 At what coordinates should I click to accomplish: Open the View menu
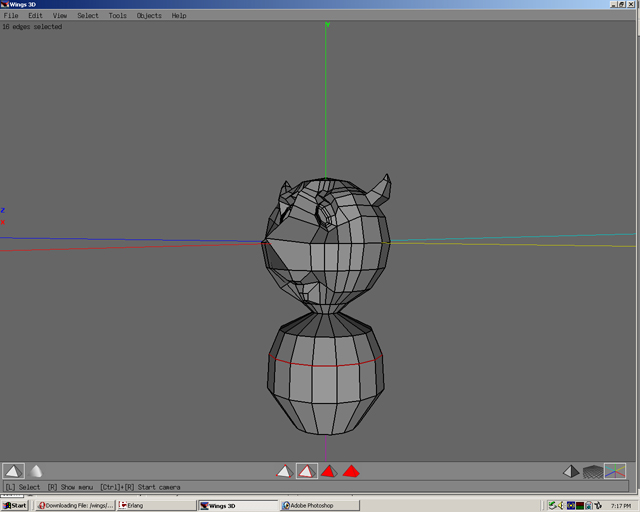click(x=60, y=16)
